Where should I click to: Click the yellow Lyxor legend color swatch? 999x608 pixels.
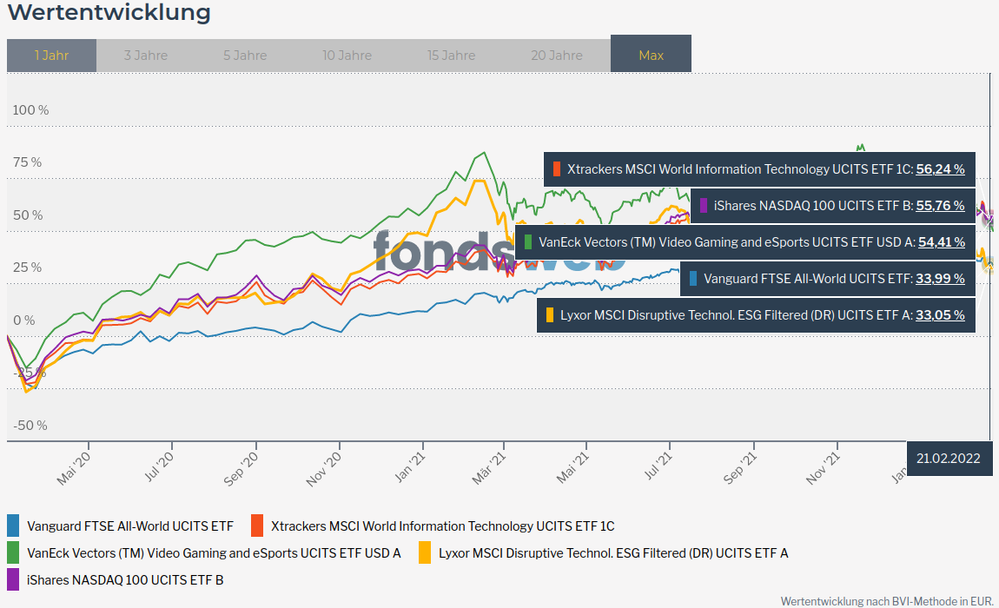[424, 552]
